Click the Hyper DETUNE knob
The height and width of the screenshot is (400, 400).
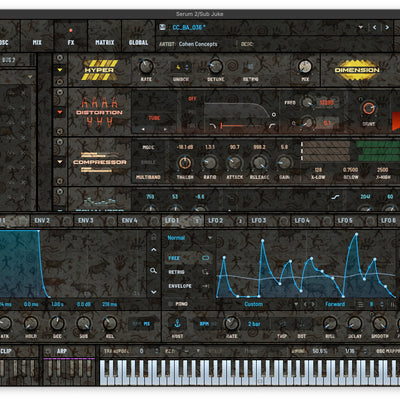[216, 66]
